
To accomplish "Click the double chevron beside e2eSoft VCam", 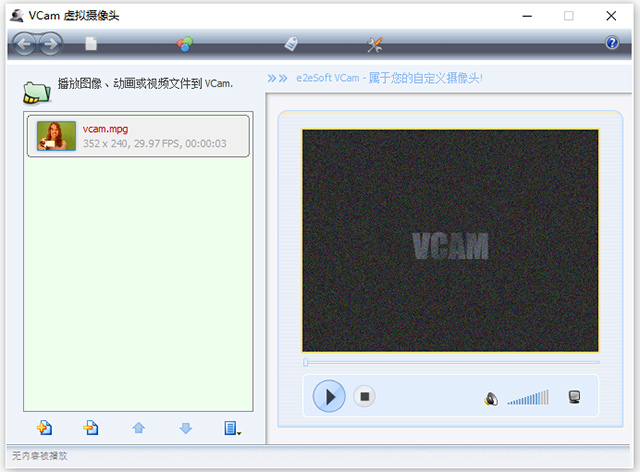I will [278, 78].
